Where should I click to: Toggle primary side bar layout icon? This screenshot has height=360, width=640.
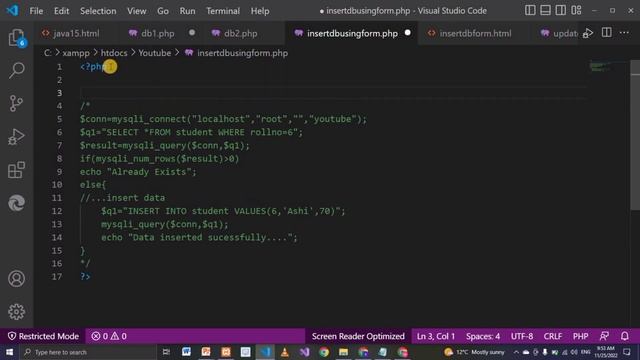(x=530, y=10)
